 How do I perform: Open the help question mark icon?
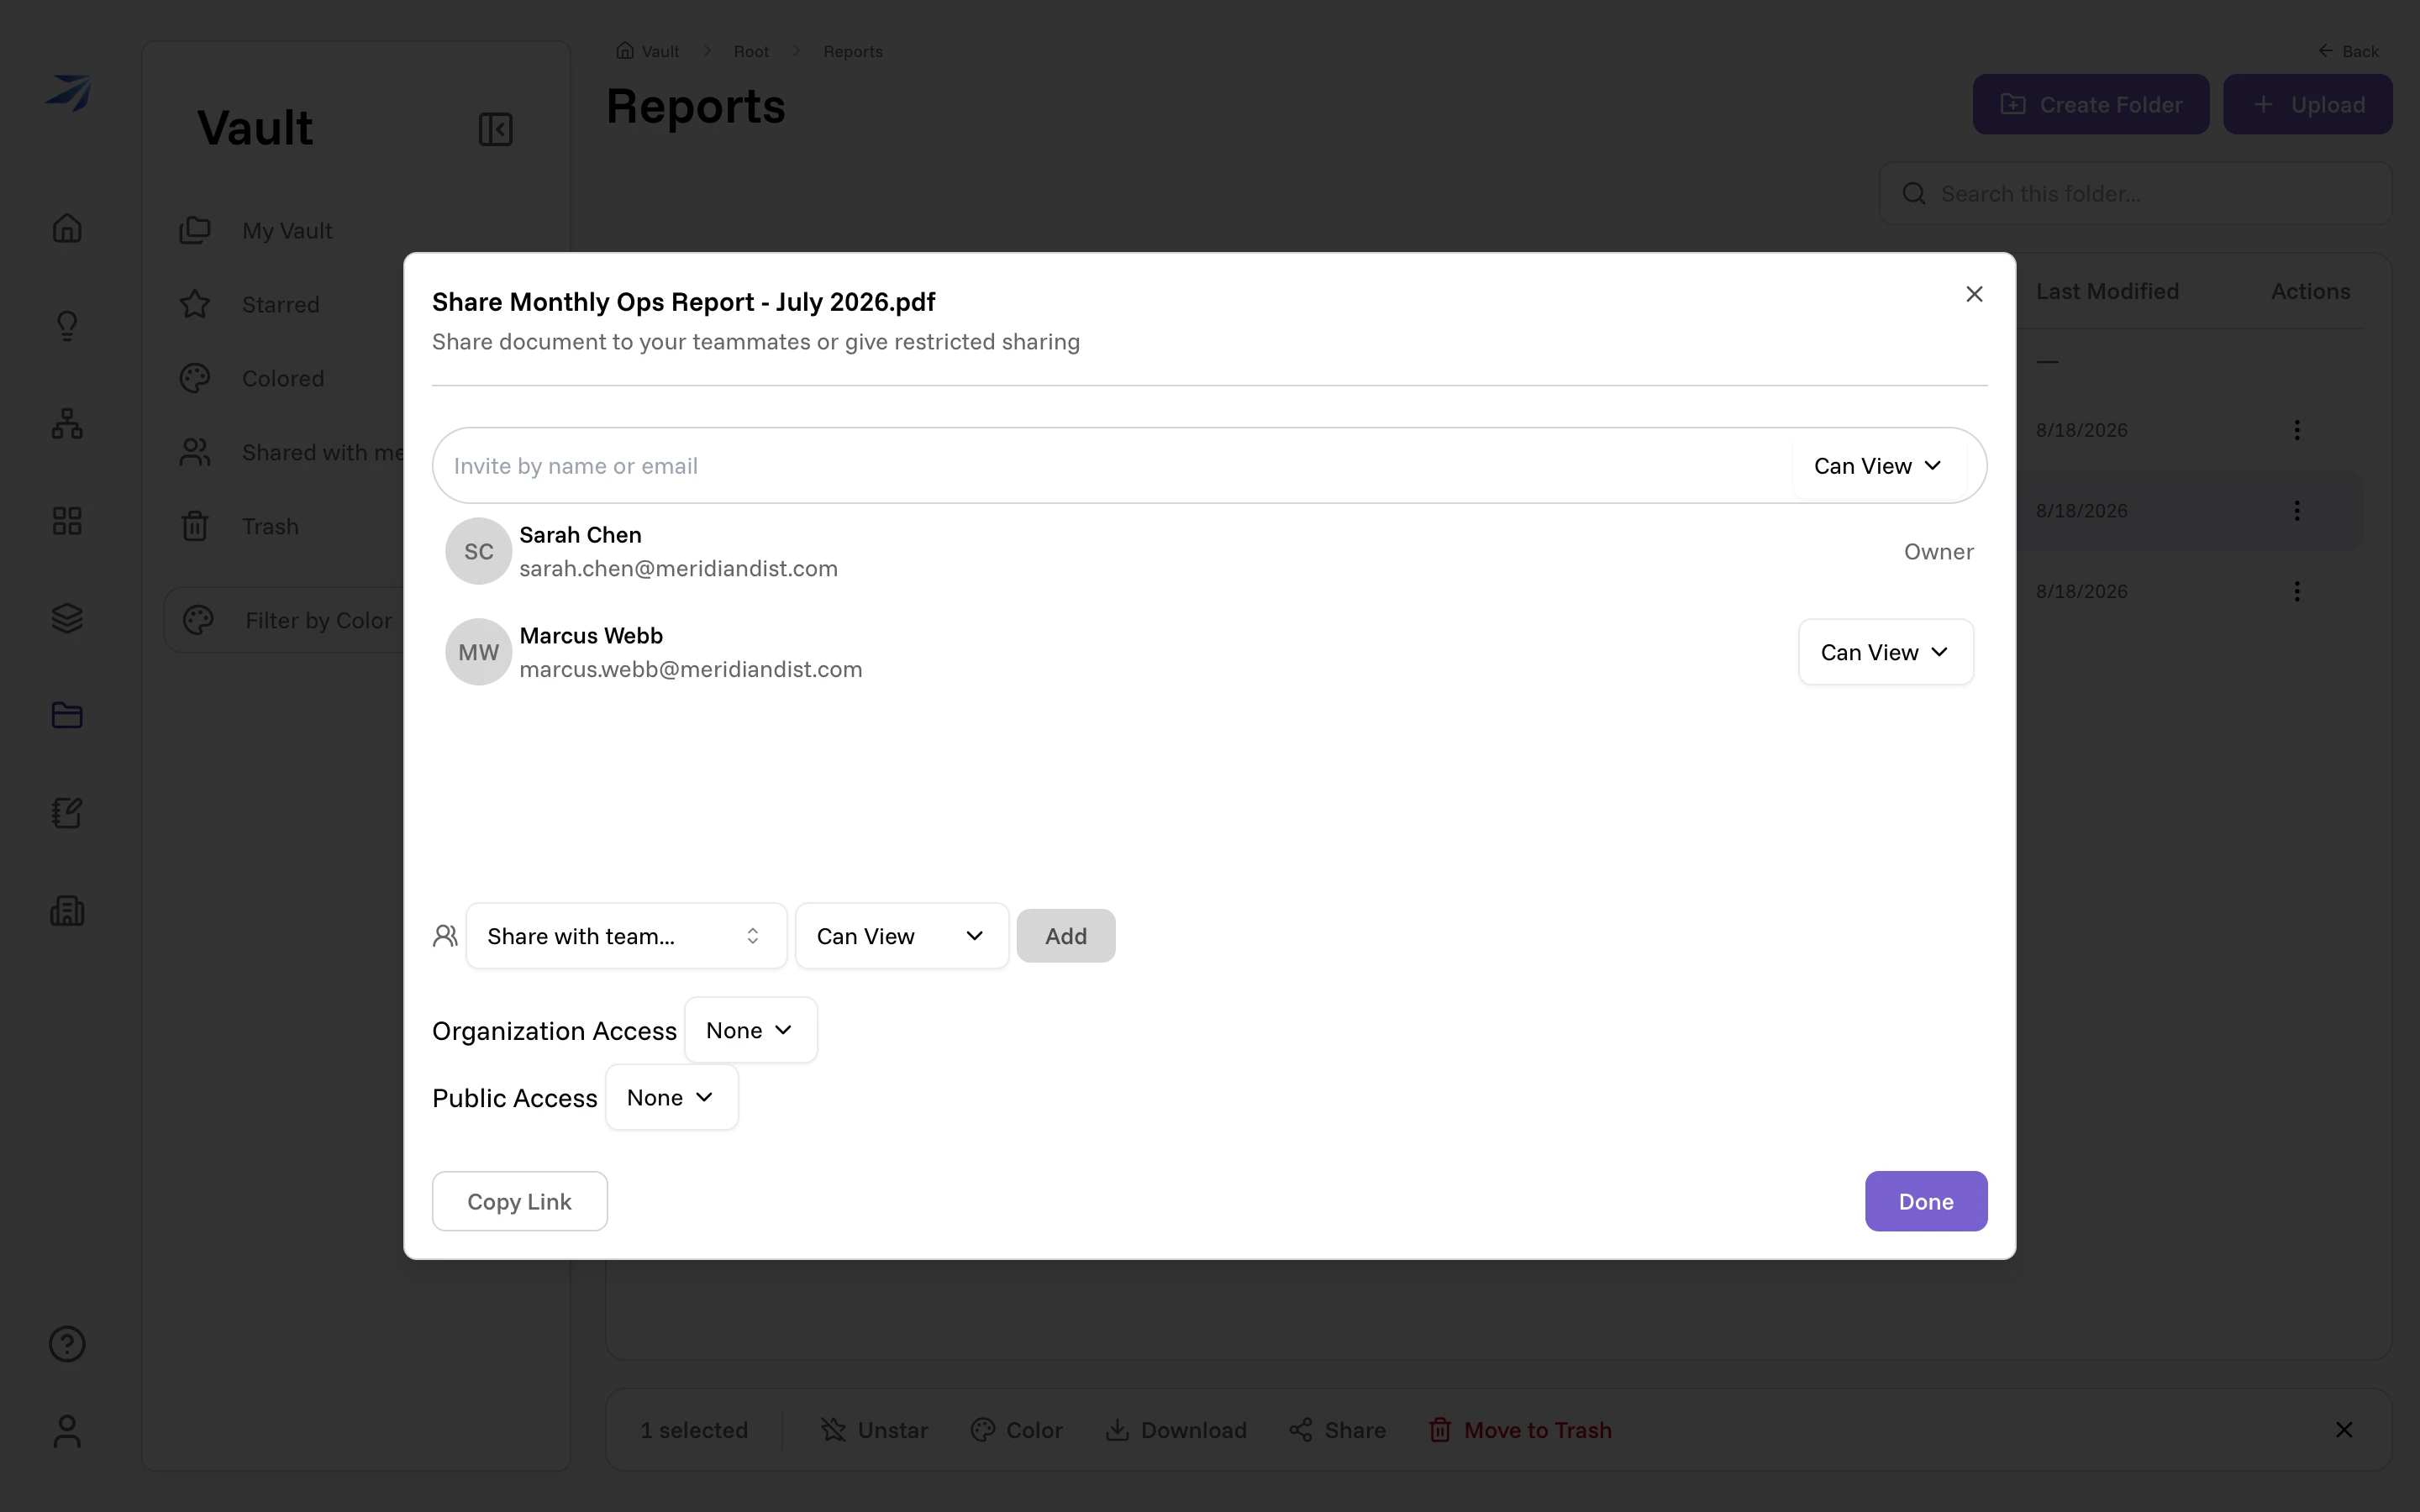(67, 1344)
